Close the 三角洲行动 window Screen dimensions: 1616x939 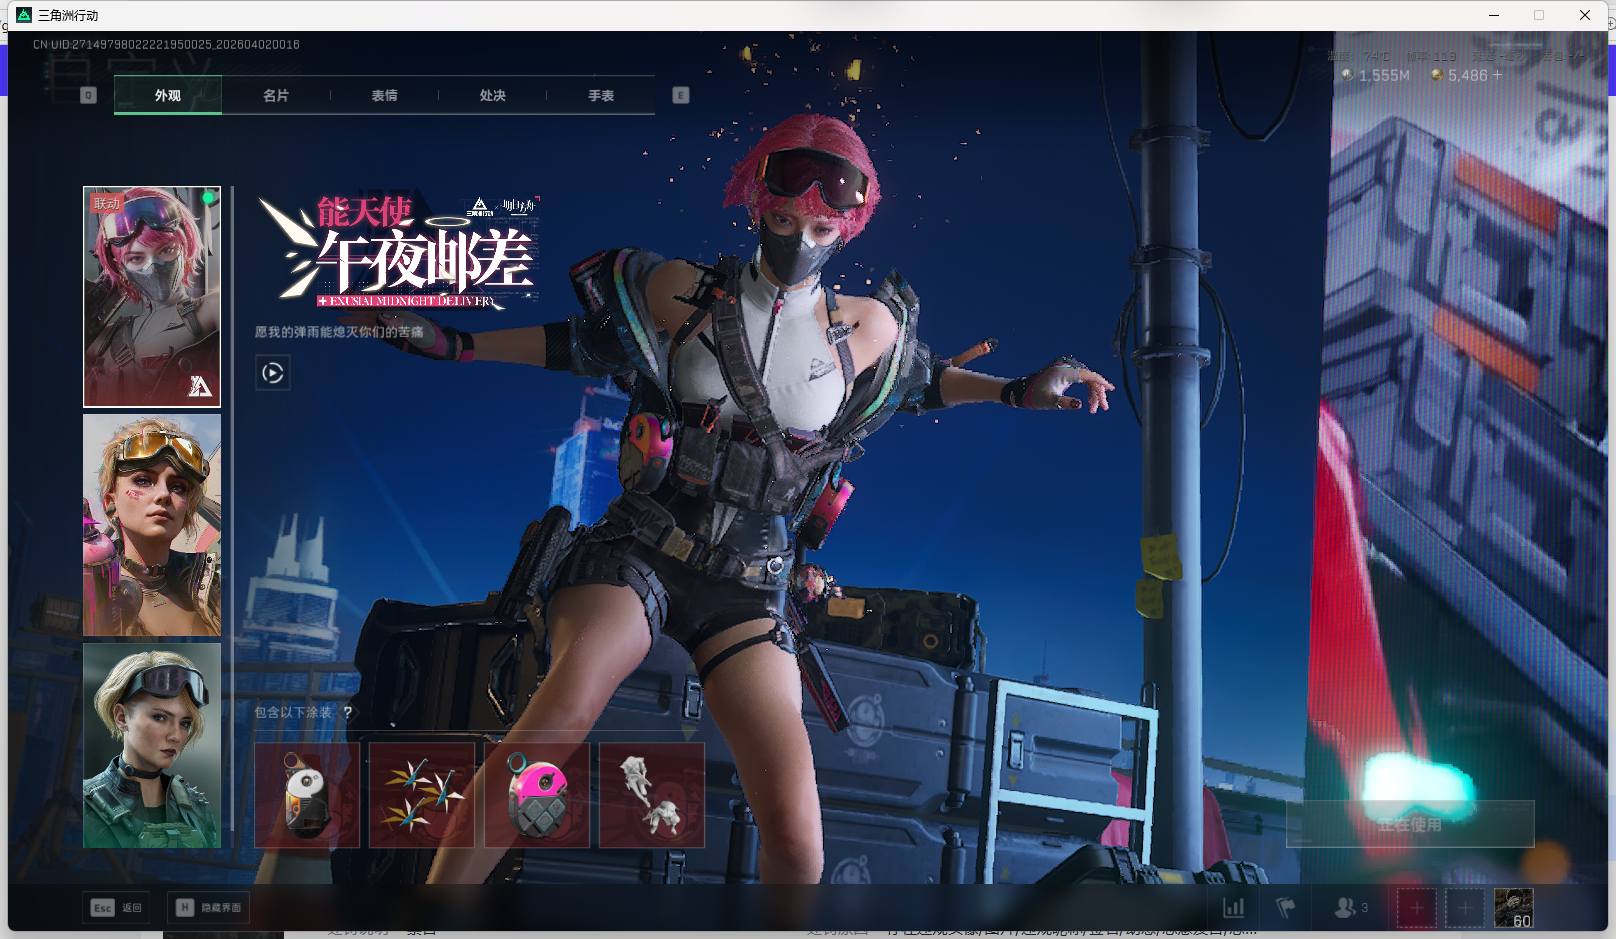coord(1585,15)
